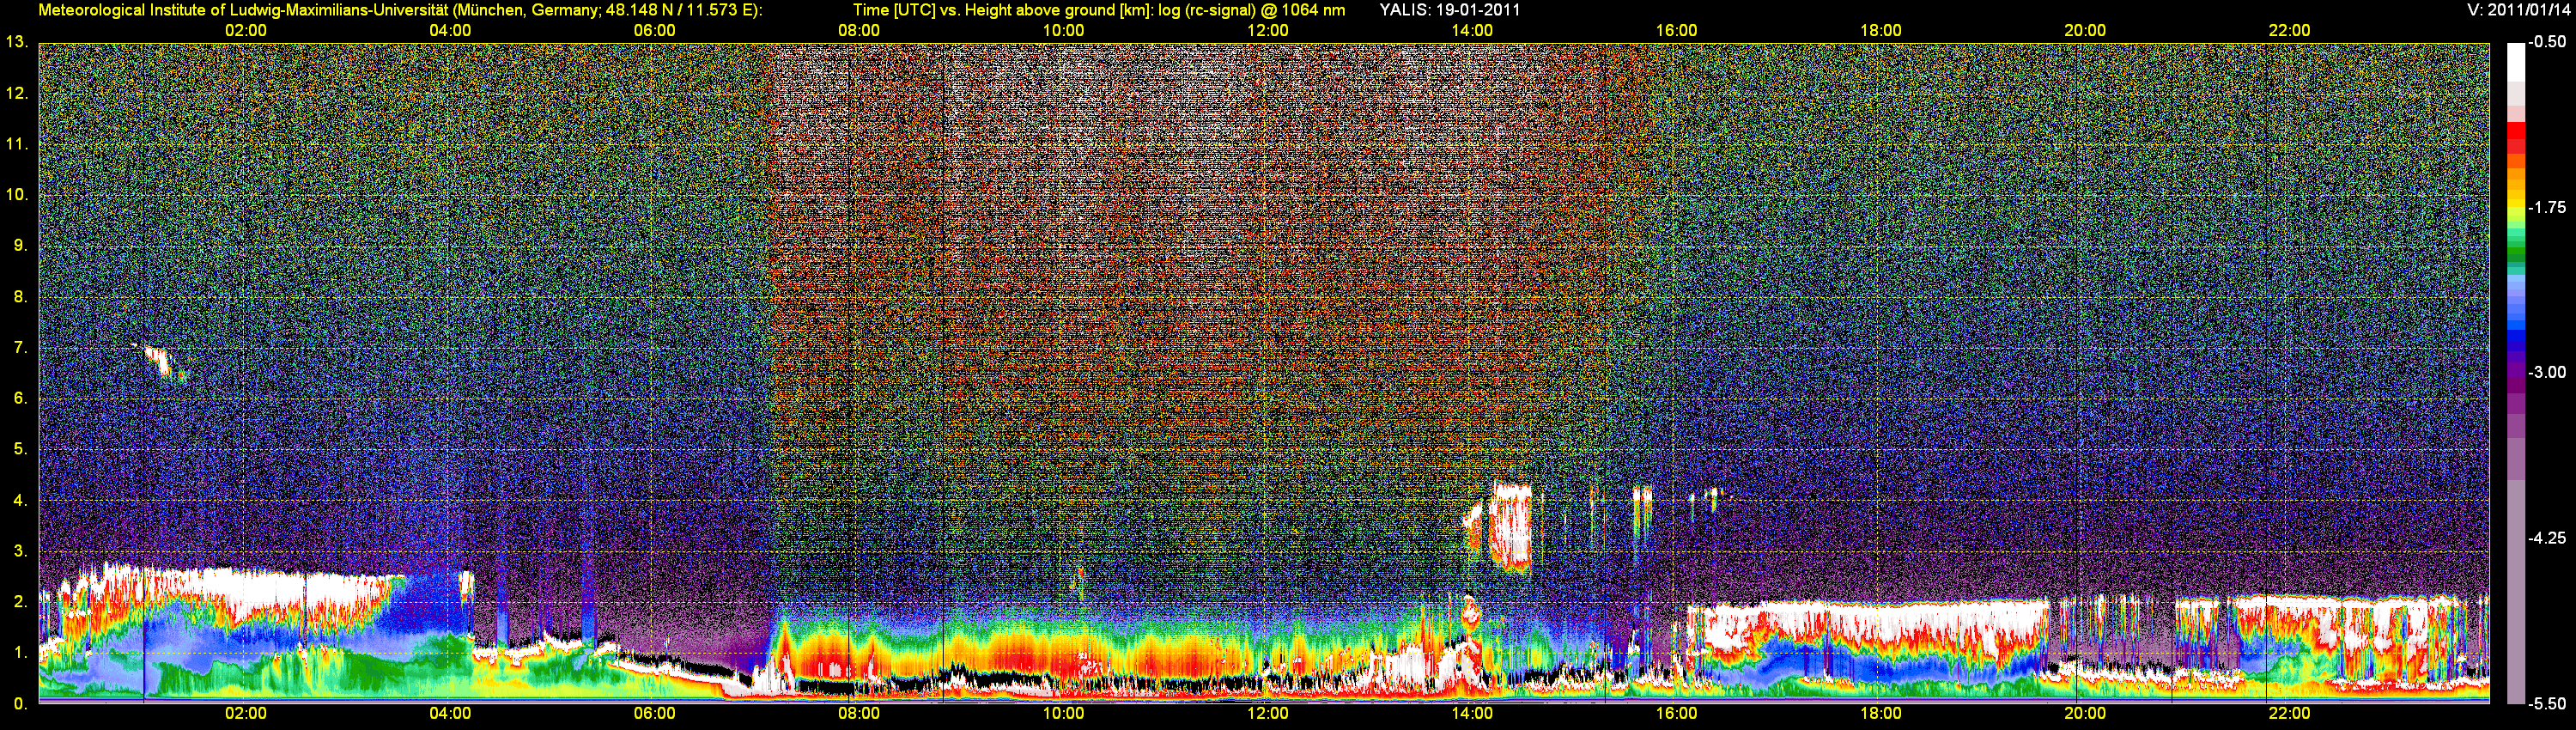Screen dimensions: 2576x730
Task: Pick the 12:00 tick label on the top axis
Action: [x=1268, y=31]
